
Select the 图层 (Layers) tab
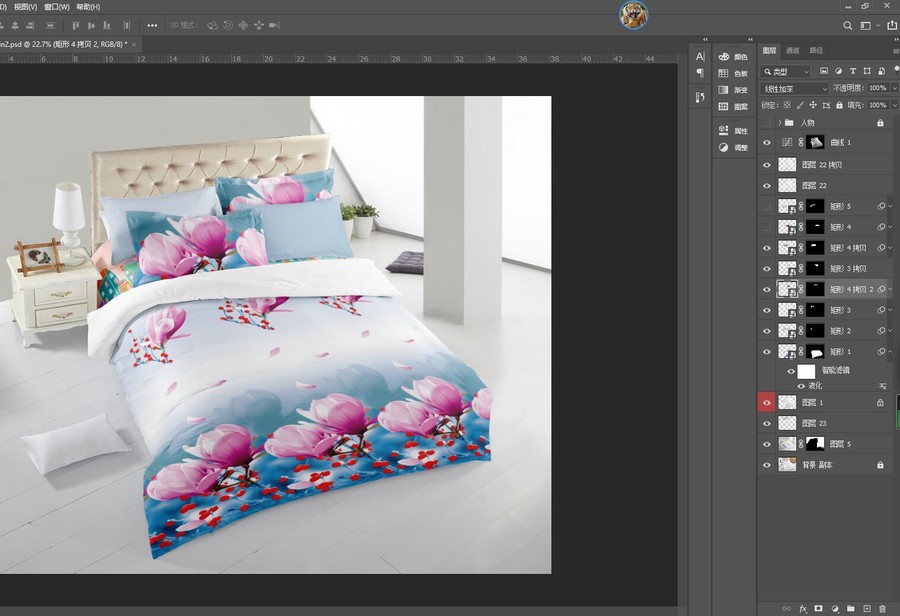(769, 51)
